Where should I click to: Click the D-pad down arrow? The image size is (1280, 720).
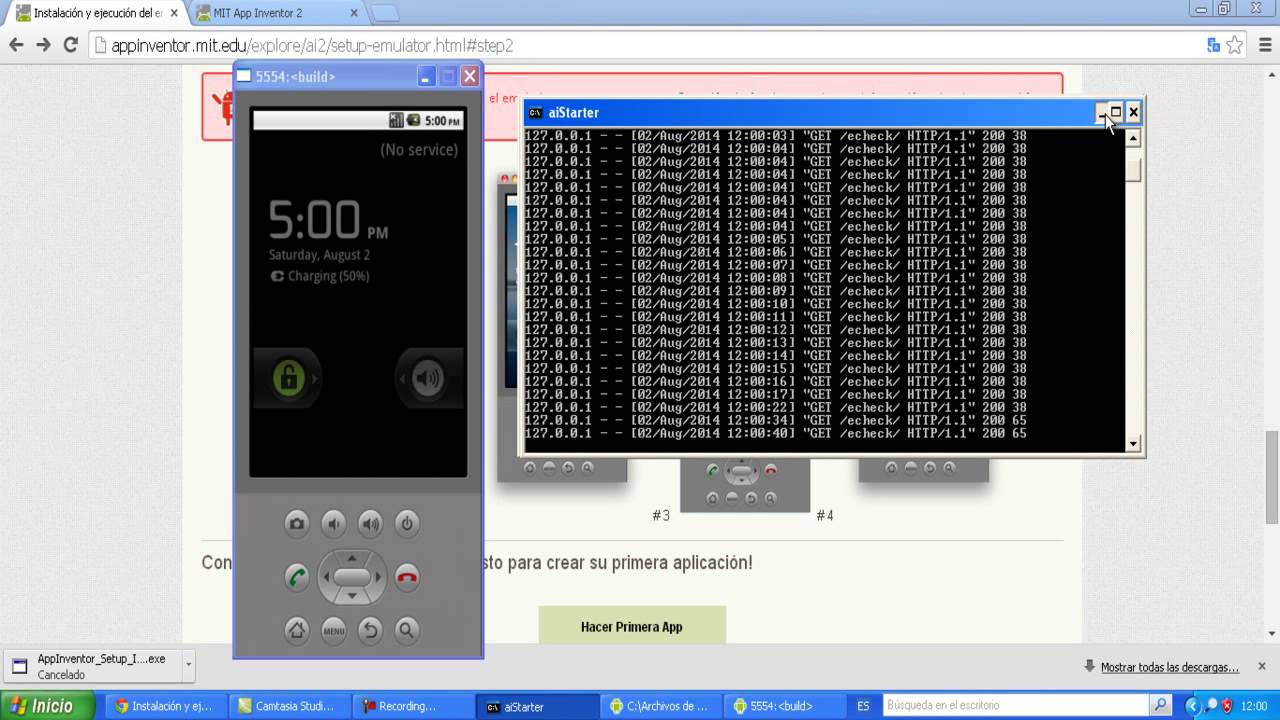(351, 596)
